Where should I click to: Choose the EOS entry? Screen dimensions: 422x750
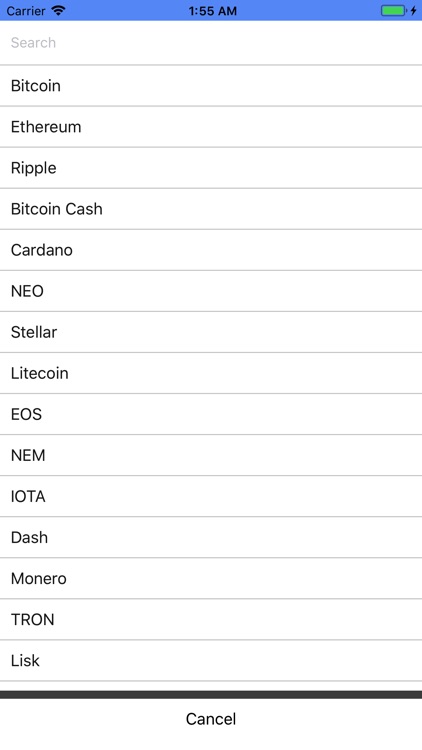[x=211, y=415]
